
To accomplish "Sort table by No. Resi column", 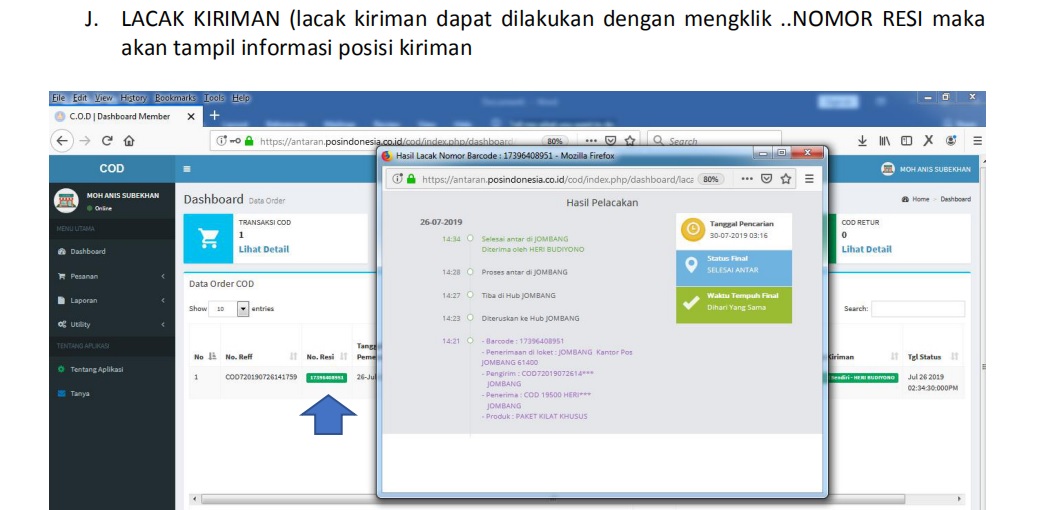I will pos(326,357).
